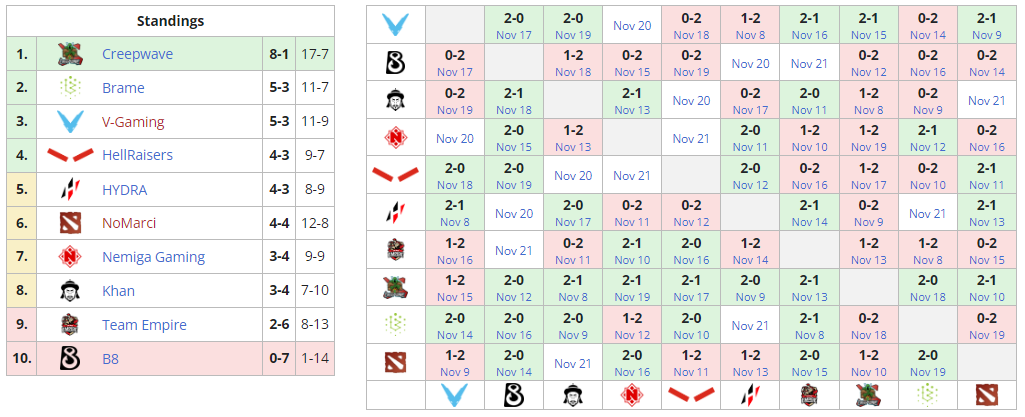Click Khan logo in crosstable's bottom row
This screenshot has width=1025, height=417.
tap(573, 394)
